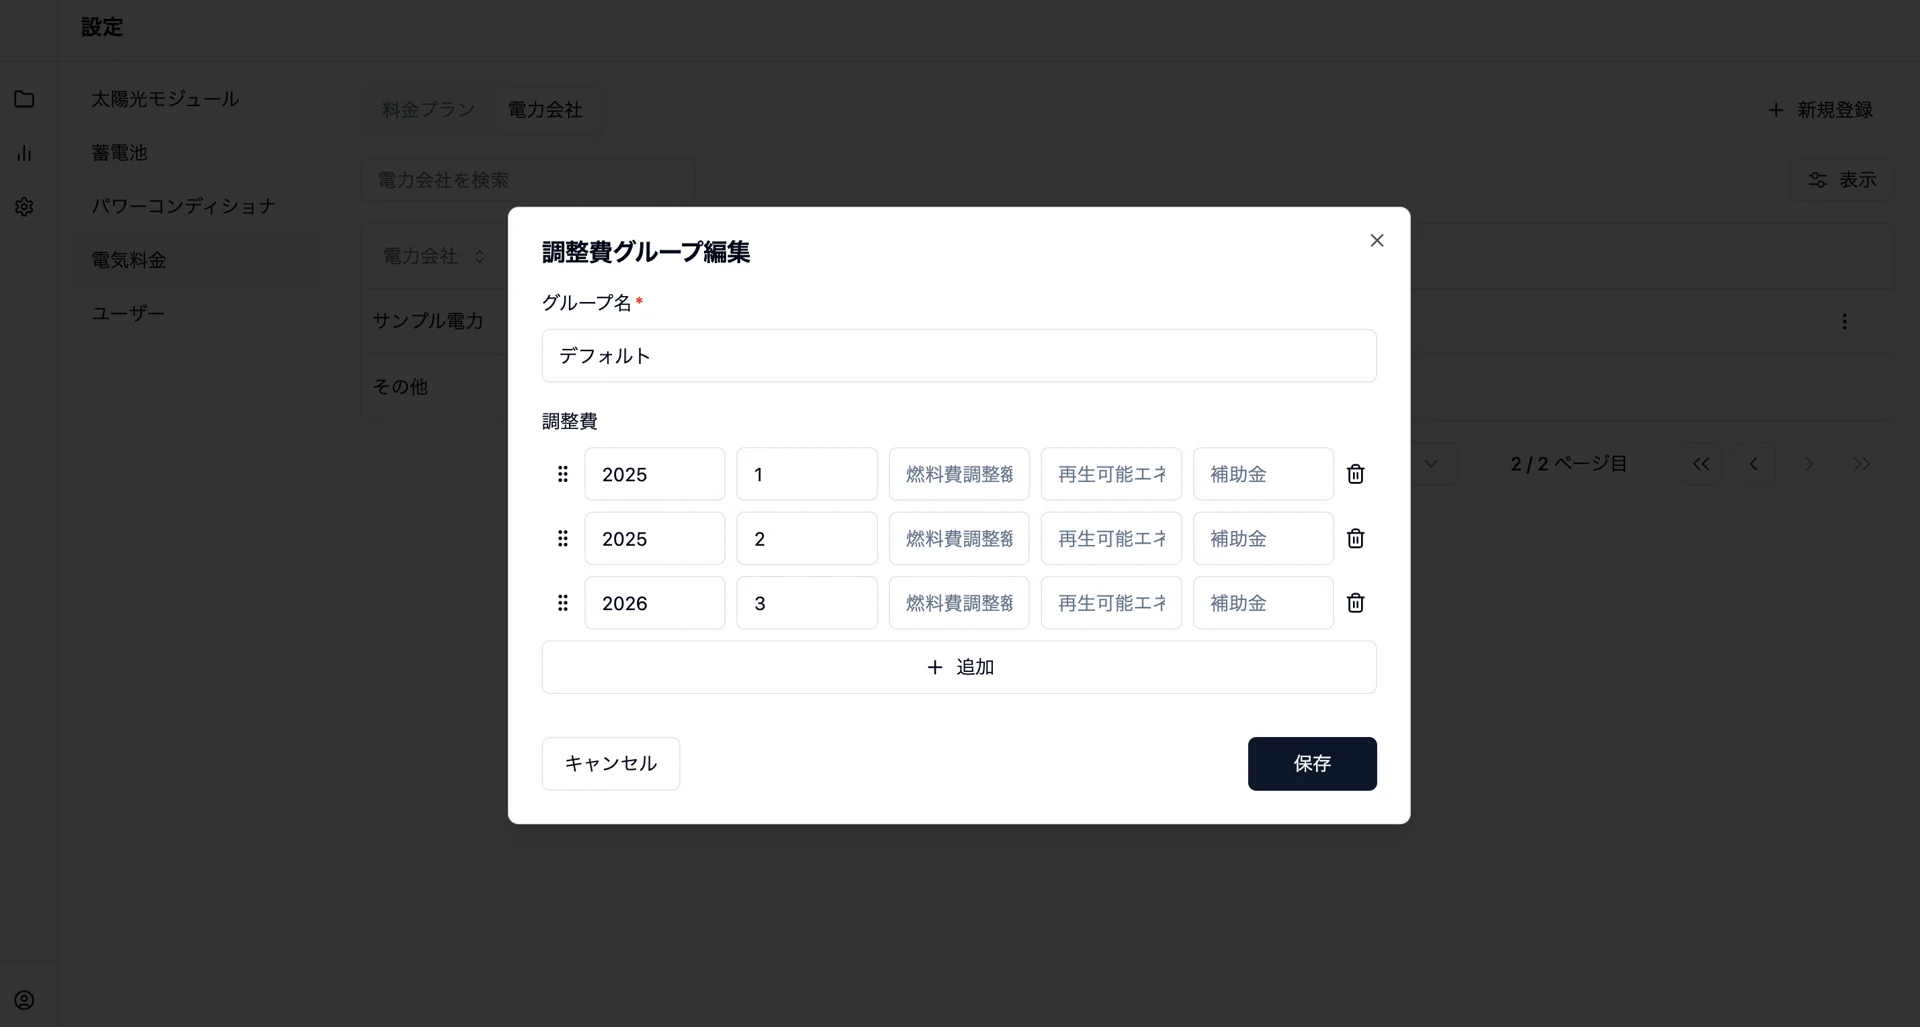Image resolution: width=1920 pixels, height=1027 pixels.
Task: Open the folder icon in the left sidebar
Action: pos(24,99)
